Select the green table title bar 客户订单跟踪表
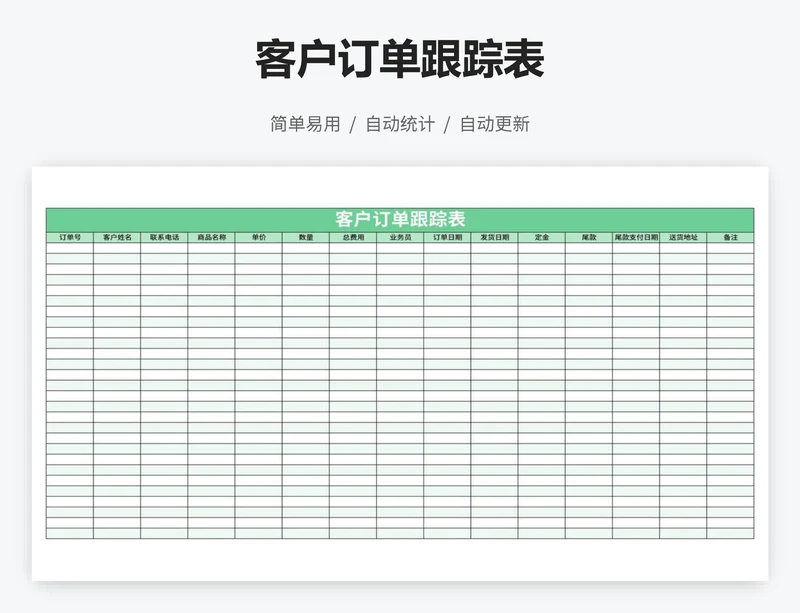 pos(400,219)
